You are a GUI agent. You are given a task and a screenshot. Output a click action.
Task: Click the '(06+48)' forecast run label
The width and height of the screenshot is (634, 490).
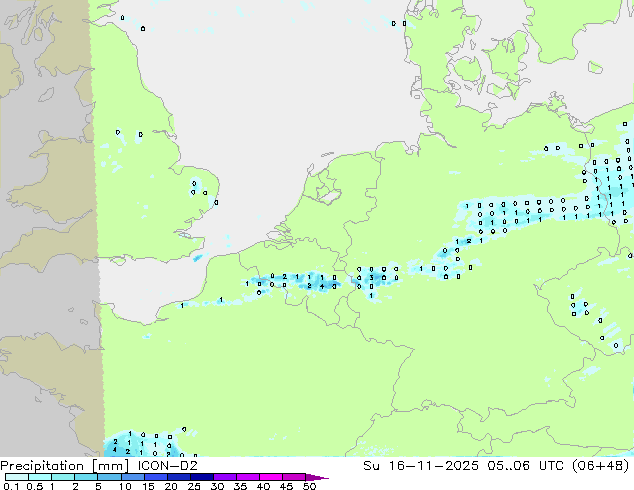pyautogui.click(x=600, y=466)
